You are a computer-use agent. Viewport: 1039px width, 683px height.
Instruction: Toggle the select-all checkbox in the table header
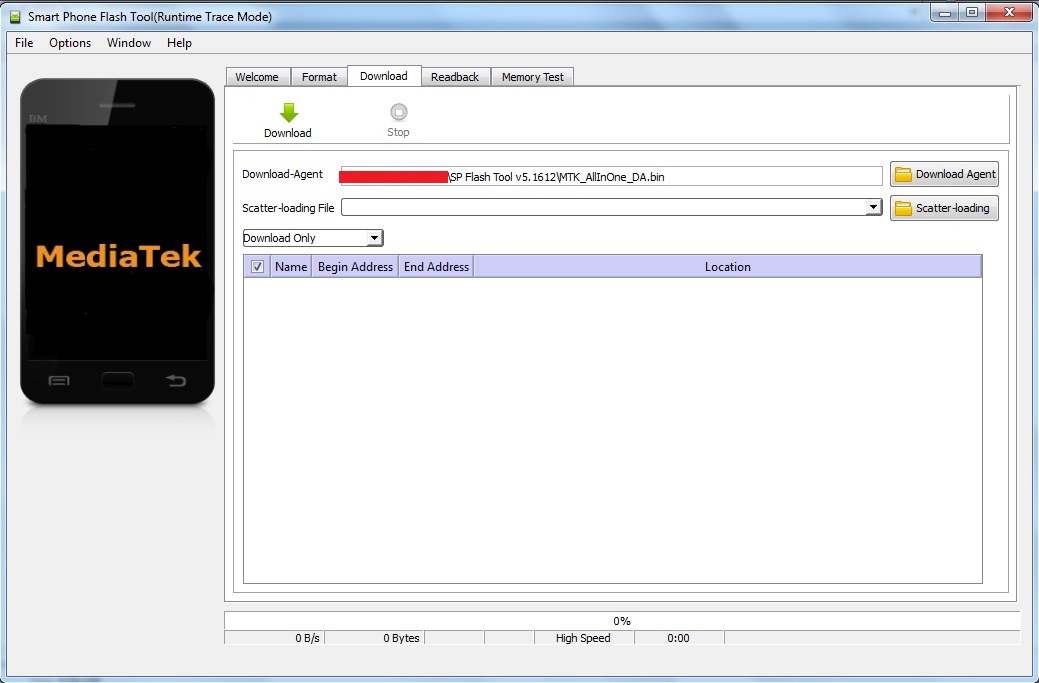(x=257, y=266)
